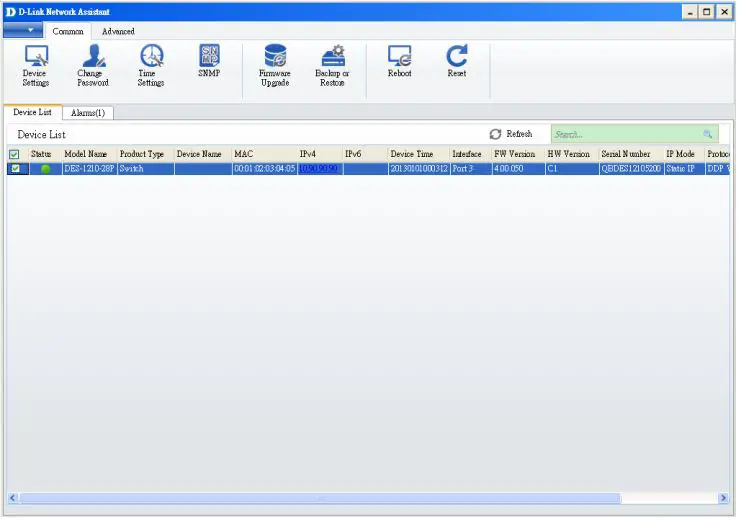This screenshot has width=739, height=520.
Task: Click the device time cell starting 2013
Action: tap(419, 169)
